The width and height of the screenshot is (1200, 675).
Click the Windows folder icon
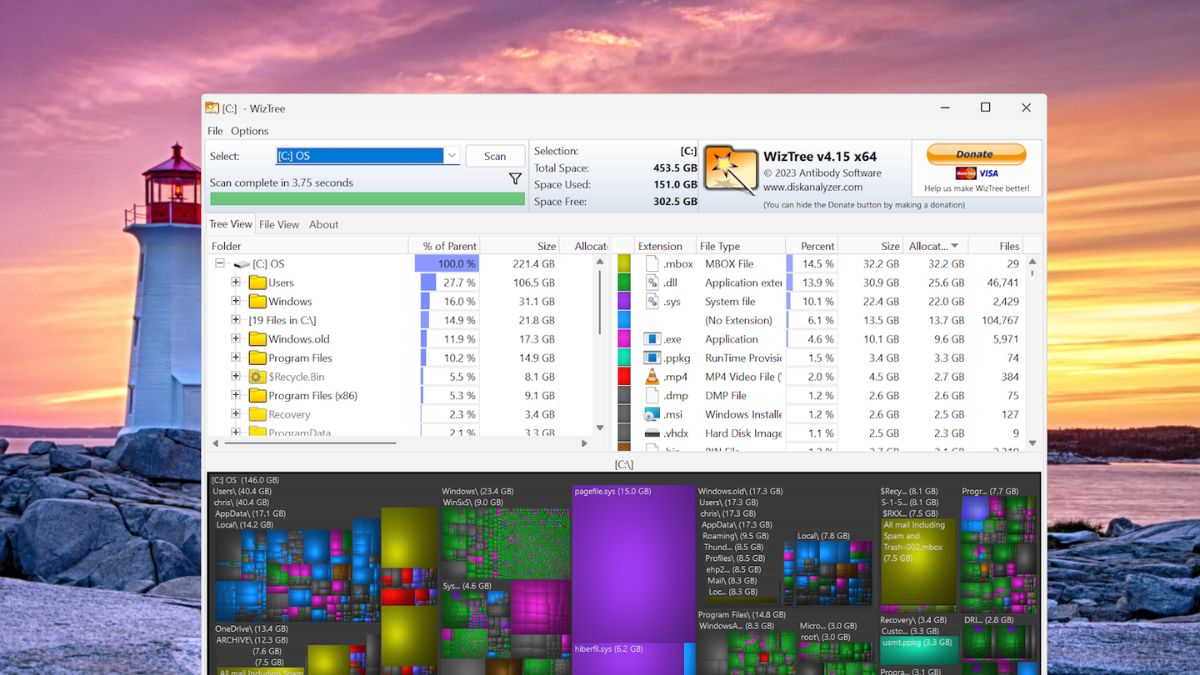point(257,302)
